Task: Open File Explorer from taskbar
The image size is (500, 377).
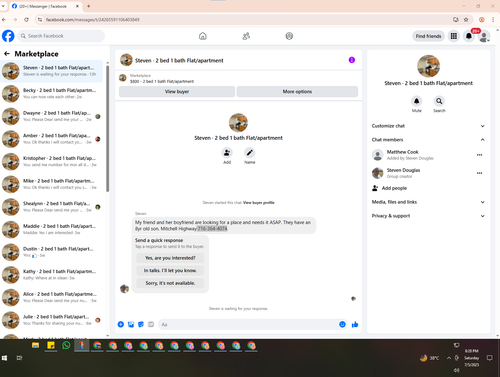Action: point(35,345)
